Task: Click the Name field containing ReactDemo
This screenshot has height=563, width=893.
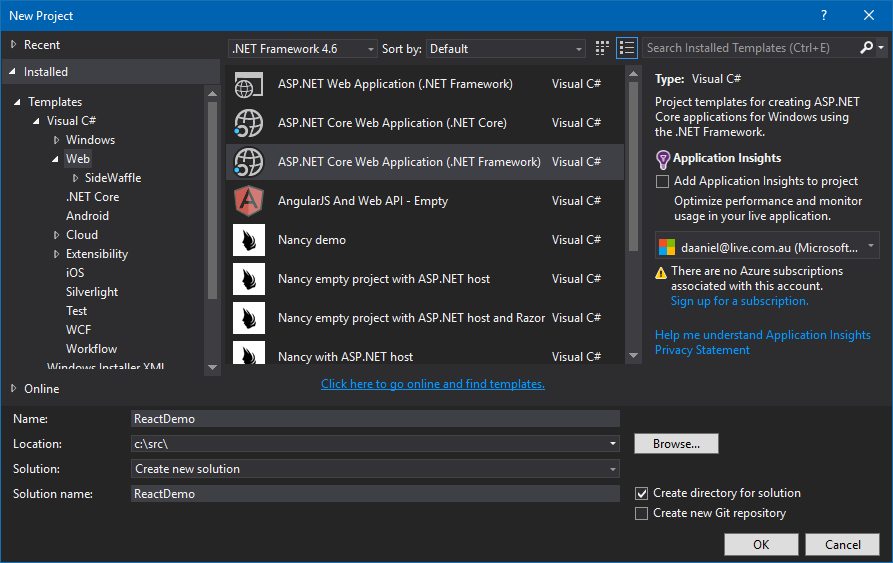Action: coord(375,419)
